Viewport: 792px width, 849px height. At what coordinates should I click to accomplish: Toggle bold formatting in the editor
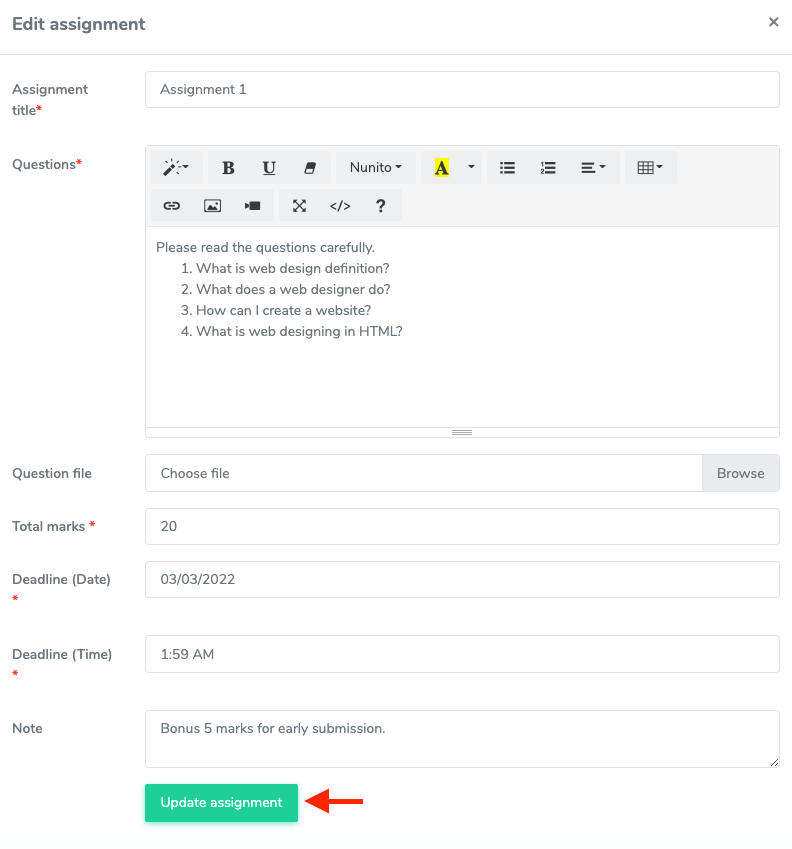tap(228, 167)
